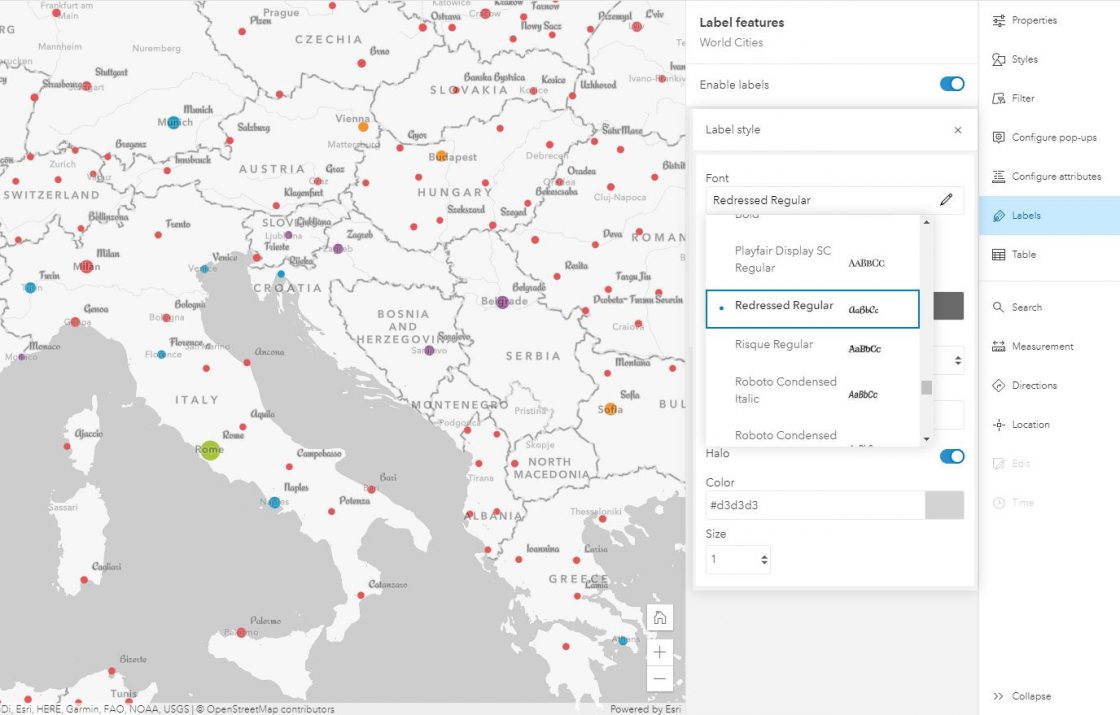Open the Font name dropdown
This screenshot has width=1120, height=715.
[x=835, y=200]
